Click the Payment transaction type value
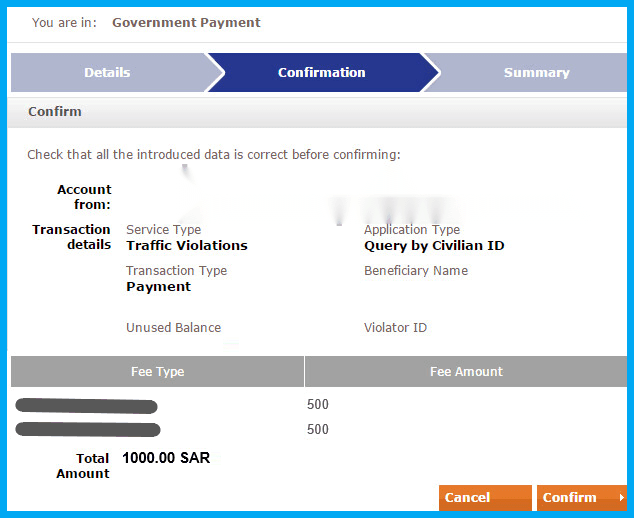634x518 pixels. coord(158,287)
